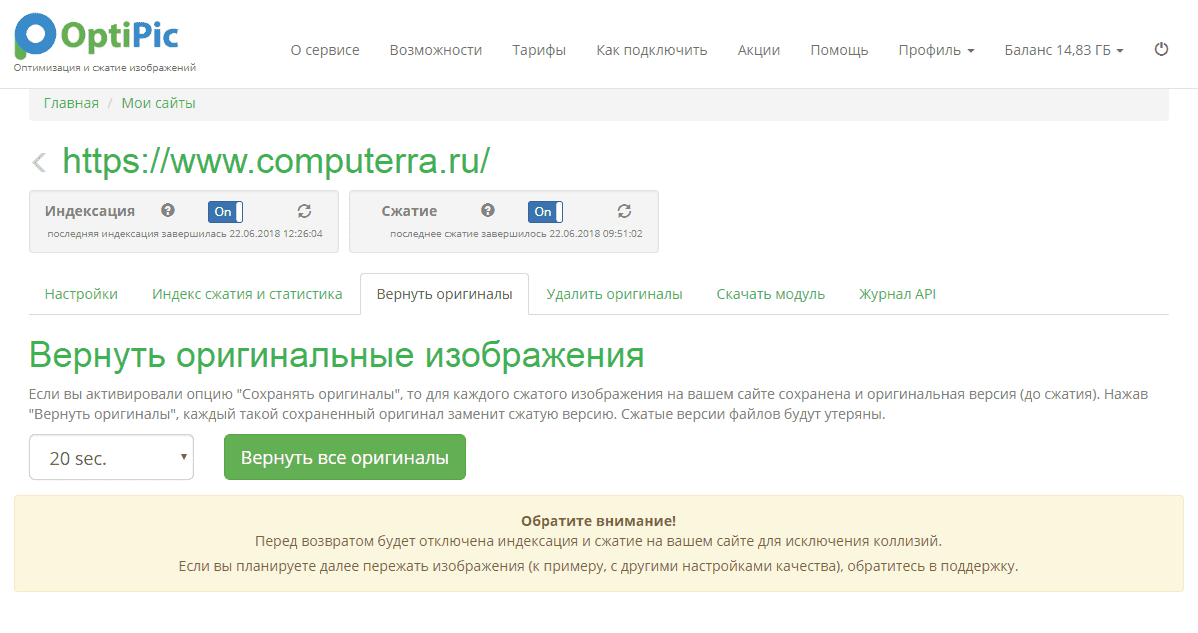Open the Тарифы menu item
The width and height of the screenshot is (1198, 633).
pyautogui.click(x=539, y=50)
